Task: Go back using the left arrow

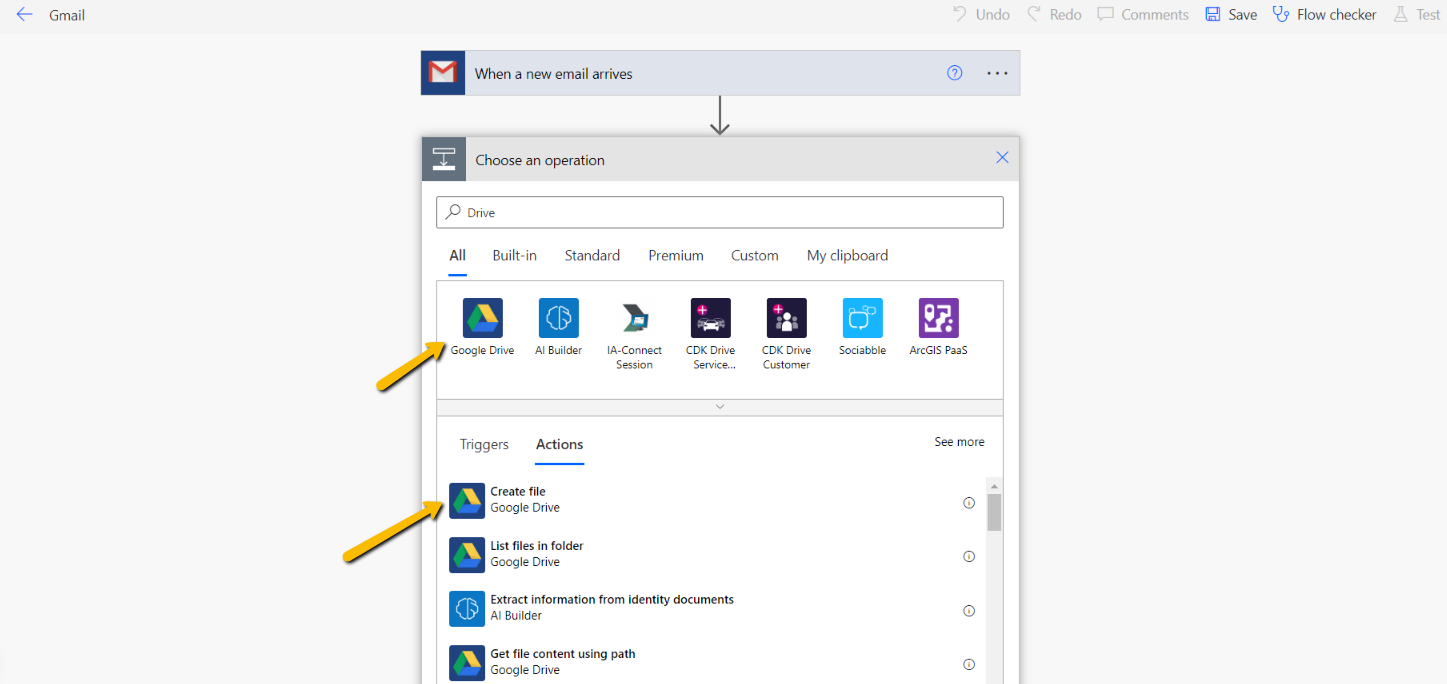Action: tap(24, 15)
